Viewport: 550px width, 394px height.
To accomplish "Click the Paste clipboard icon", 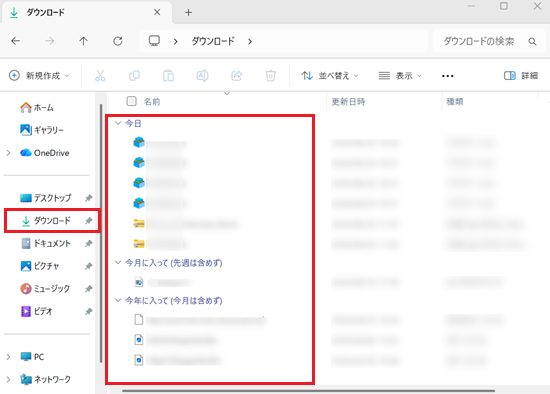I will 168,75.
